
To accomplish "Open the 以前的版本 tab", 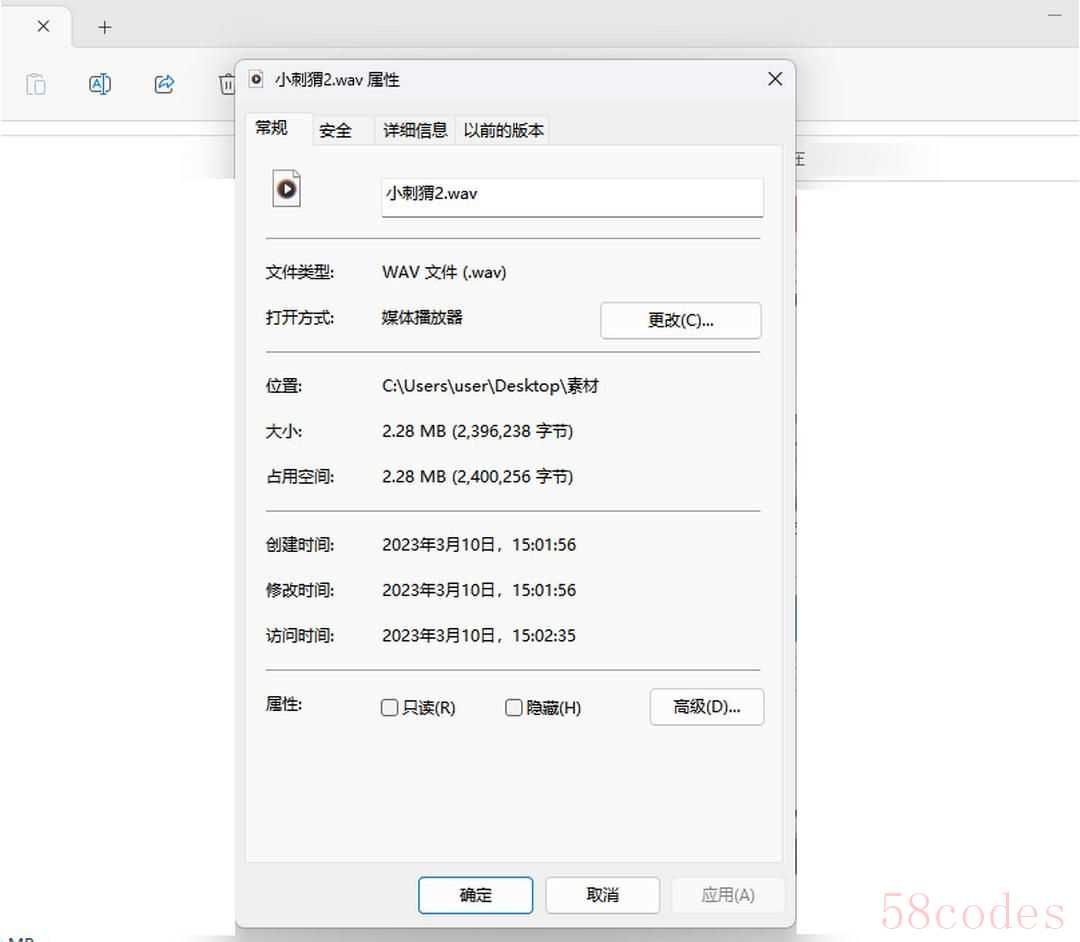I will click(503, 130).
